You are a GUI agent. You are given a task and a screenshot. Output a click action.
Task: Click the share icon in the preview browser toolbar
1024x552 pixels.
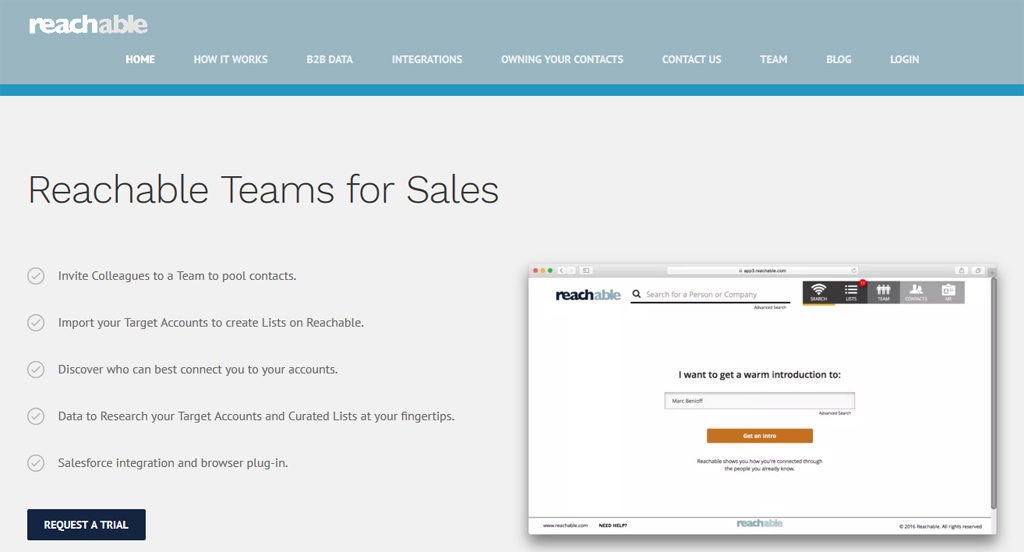961,270
